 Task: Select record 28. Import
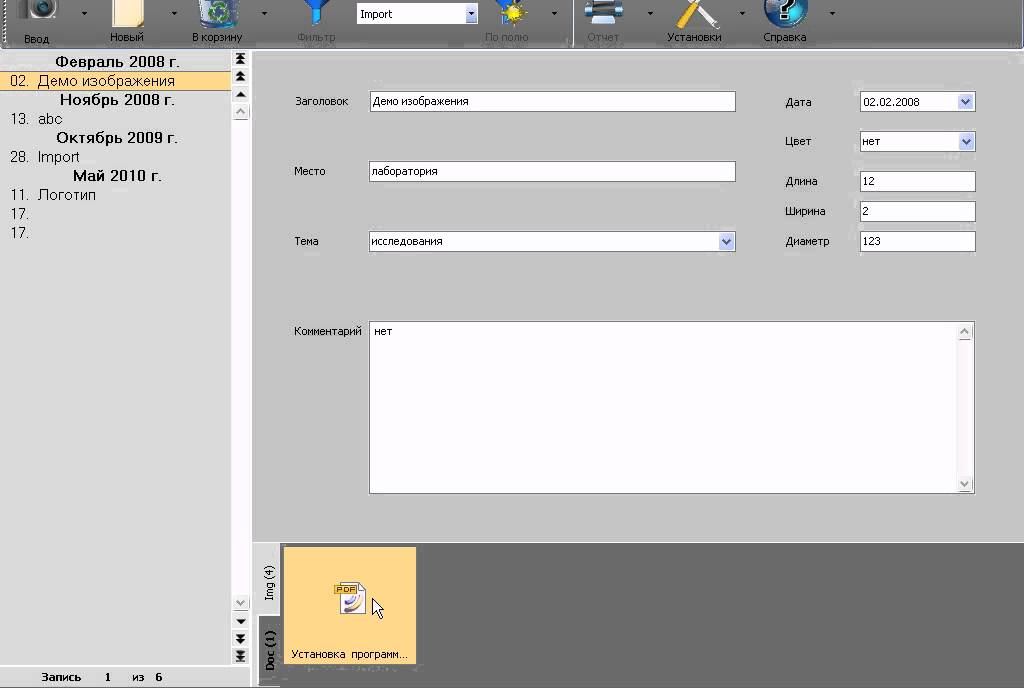point(116,157)
